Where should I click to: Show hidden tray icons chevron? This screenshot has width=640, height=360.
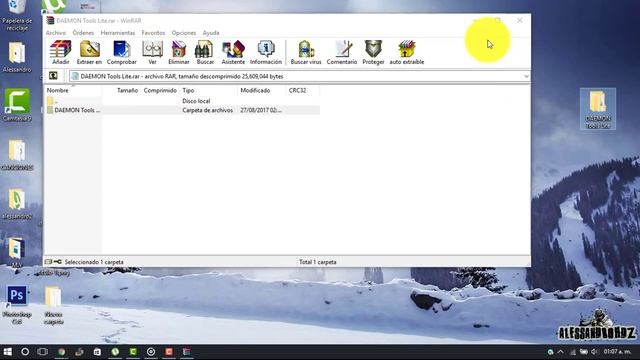tap(560, 351)
